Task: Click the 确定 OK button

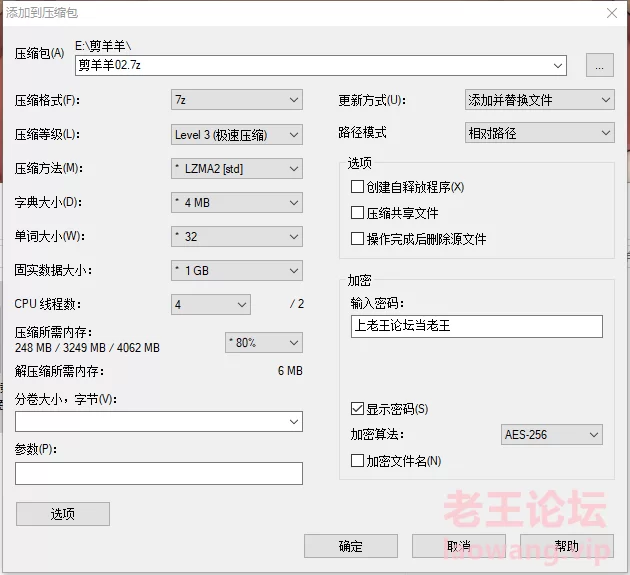Action: [351, 546]
